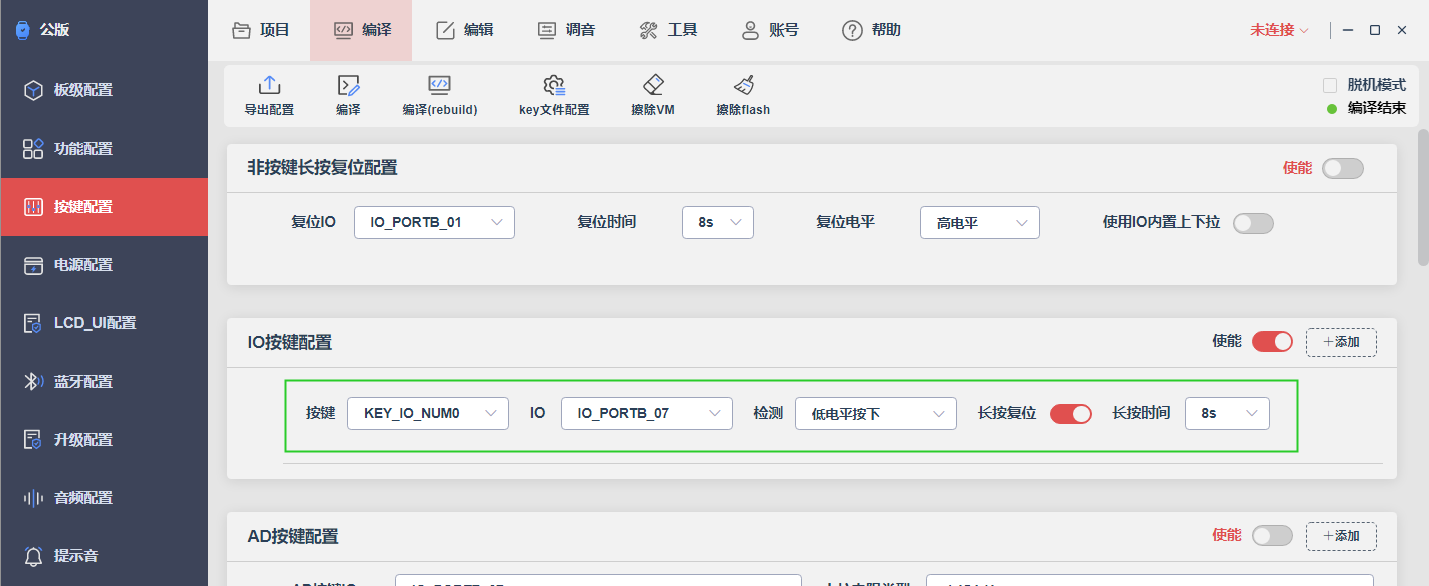The height and width of the screenshot is (586, 1429).
Task: Open 电源配置 in the sidebar
Action: pos(104,265)
